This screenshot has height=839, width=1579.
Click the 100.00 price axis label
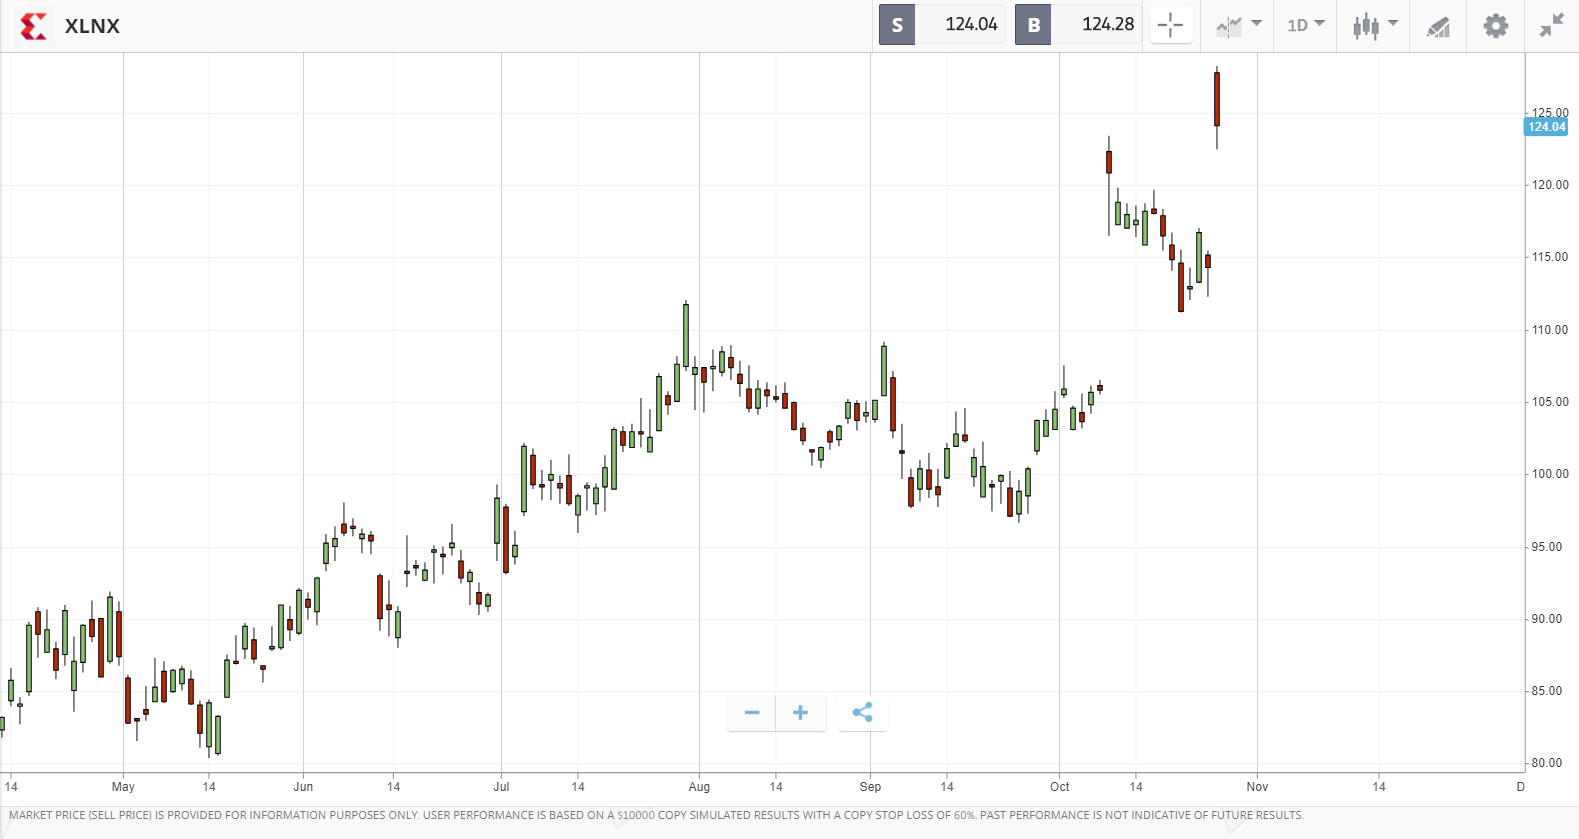[x=1550, y=474]
